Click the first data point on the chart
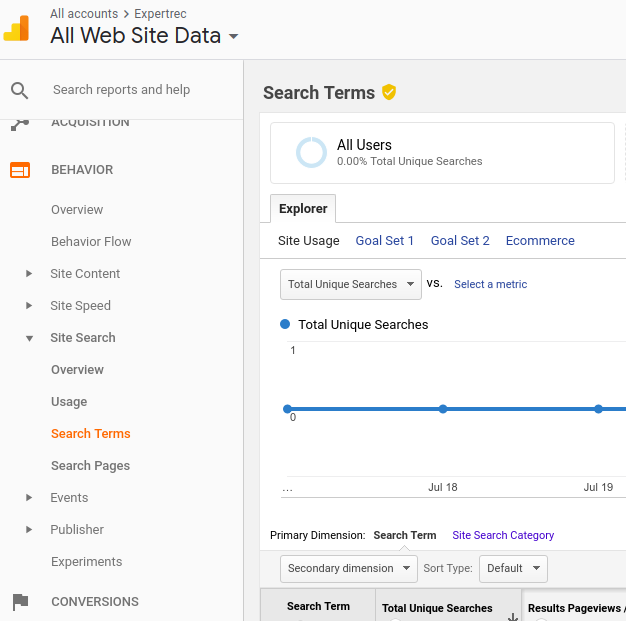Viewport: 626px width, 621px height. pyautogui.click(x=287, y=409)
